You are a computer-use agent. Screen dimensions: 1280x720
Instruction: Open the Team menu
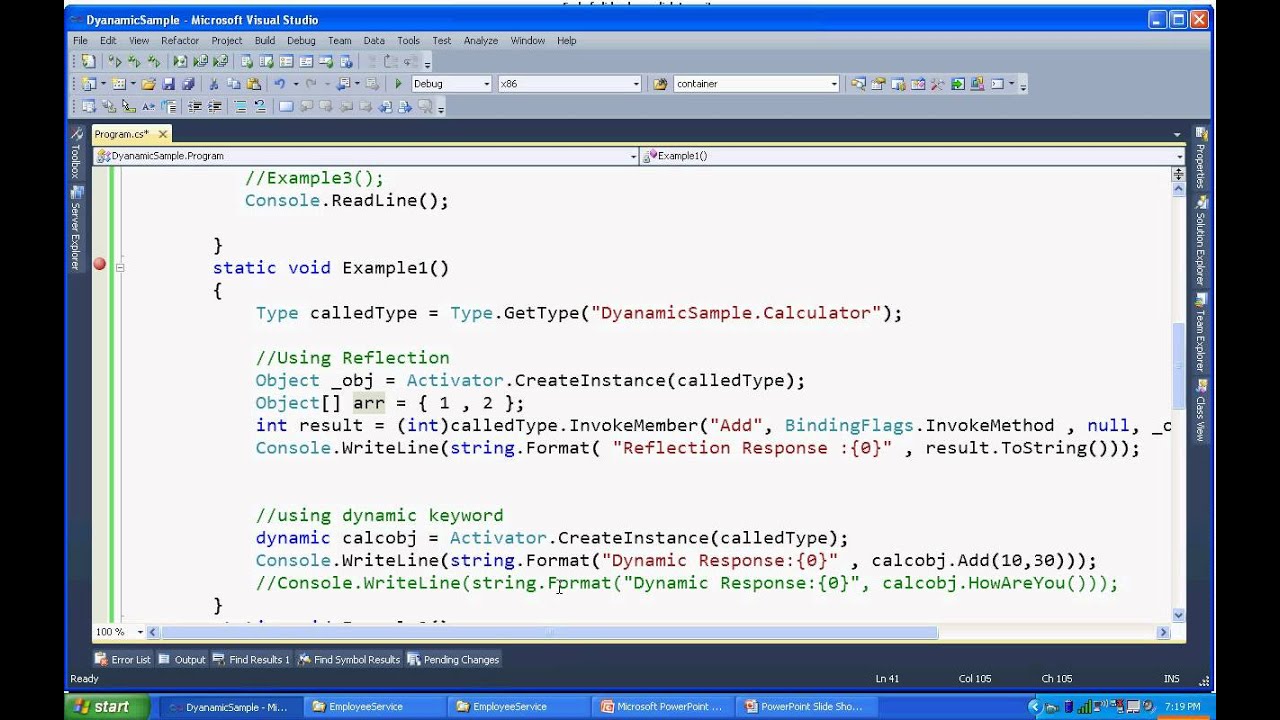tap(340, 41)
